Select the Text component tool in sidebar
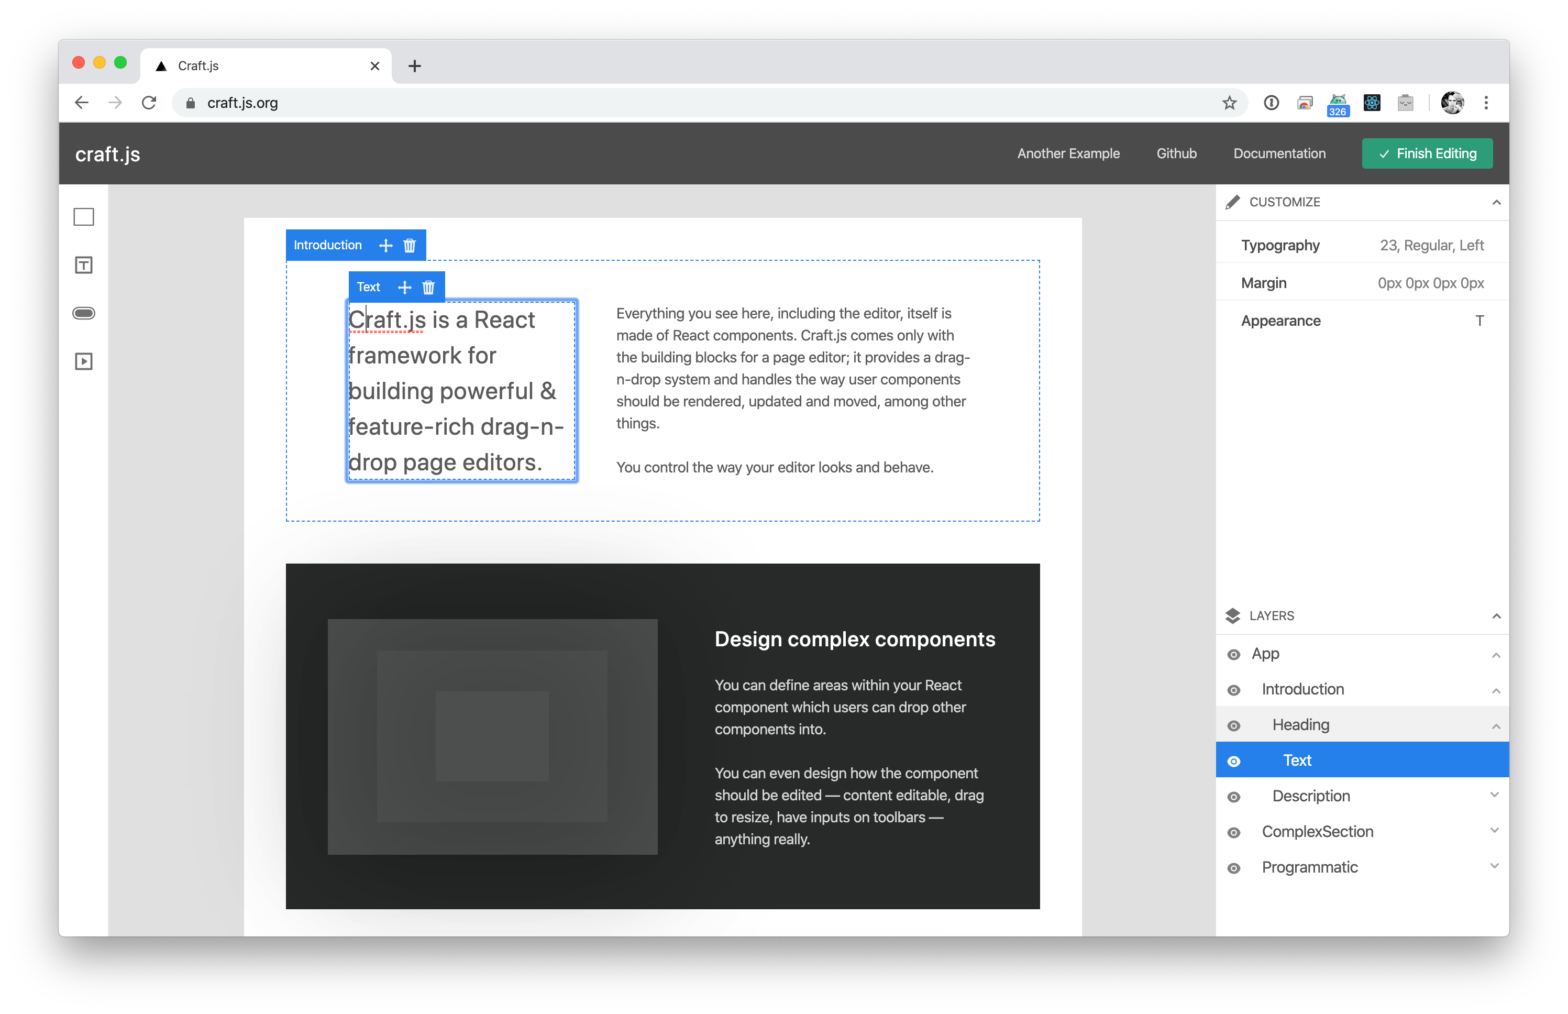The height and width of the screenshot is (1014, 1568). (84, 265)
